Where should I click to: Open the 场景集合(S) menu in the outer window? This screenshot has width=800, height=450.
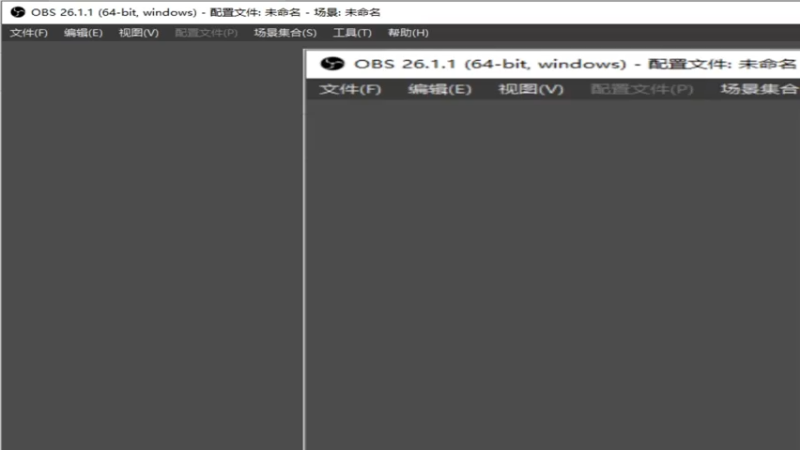(285, 33)
